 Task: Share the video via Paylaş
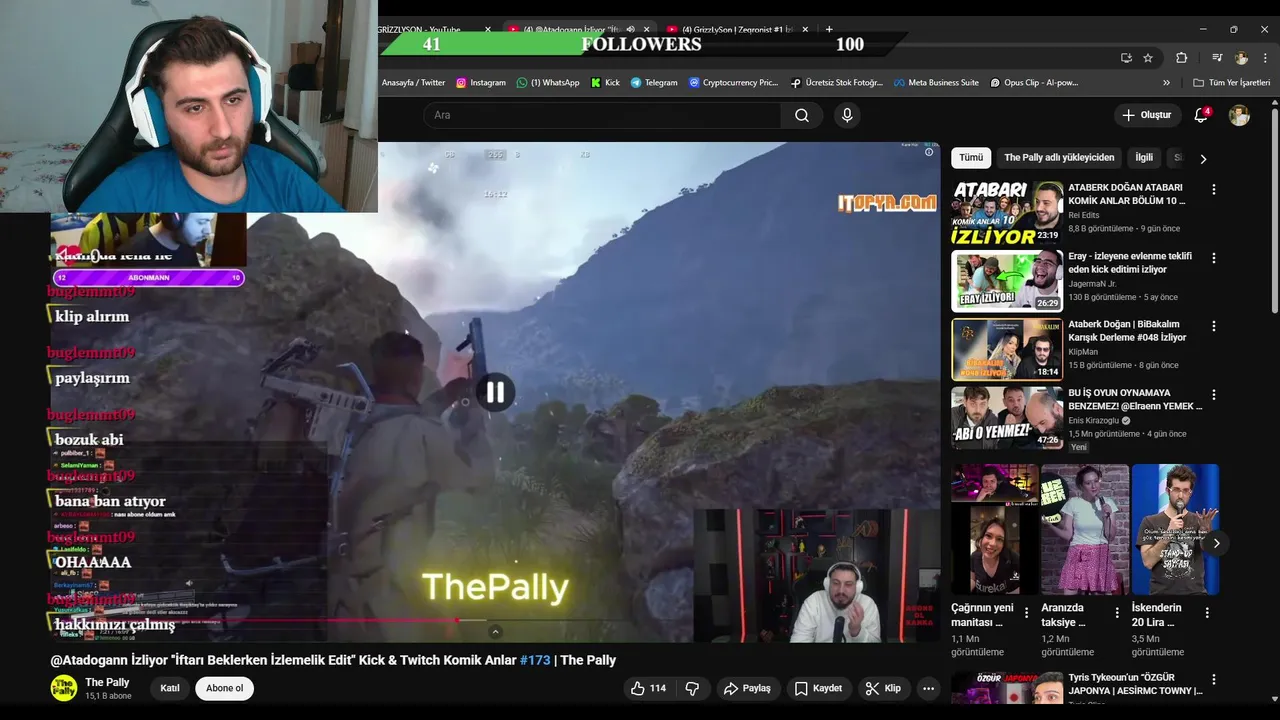tap(747, 688)
